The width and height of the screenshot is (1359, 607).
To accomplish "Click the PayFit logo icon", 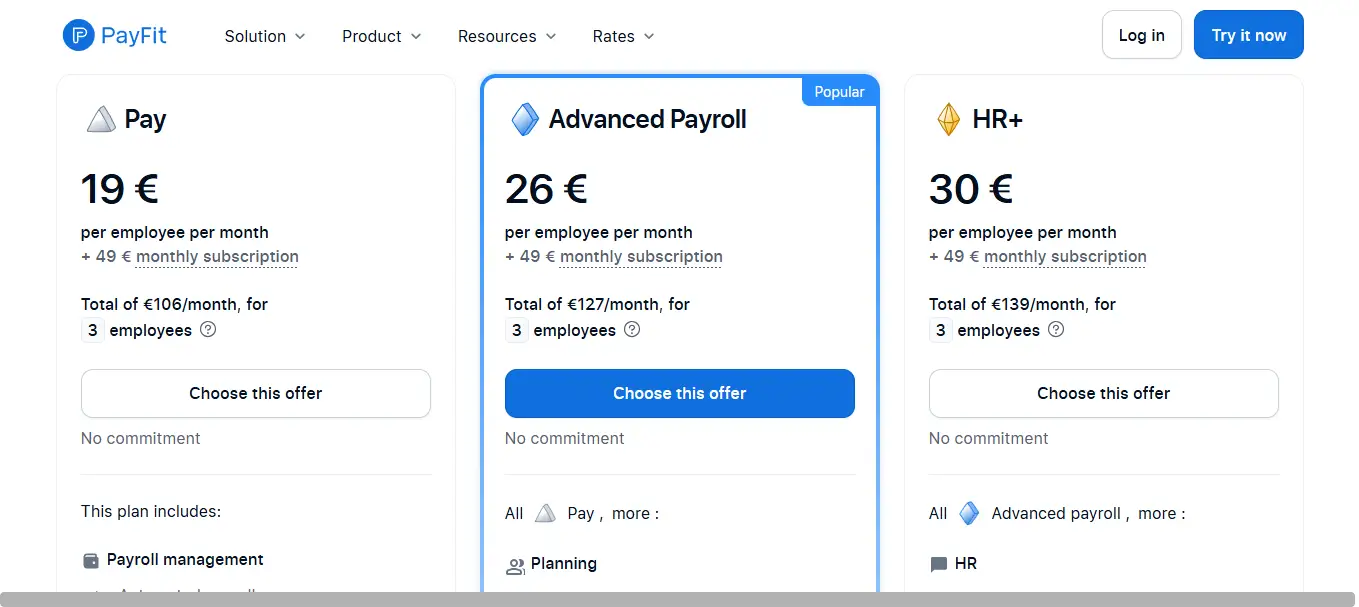I will coord(78,36).
